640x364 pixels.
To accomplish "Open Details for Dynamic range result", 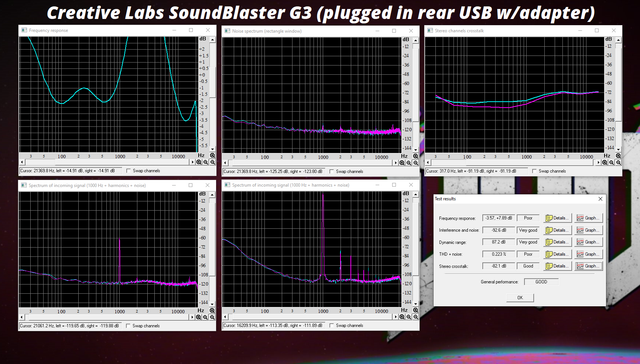I will coord(558,242).
